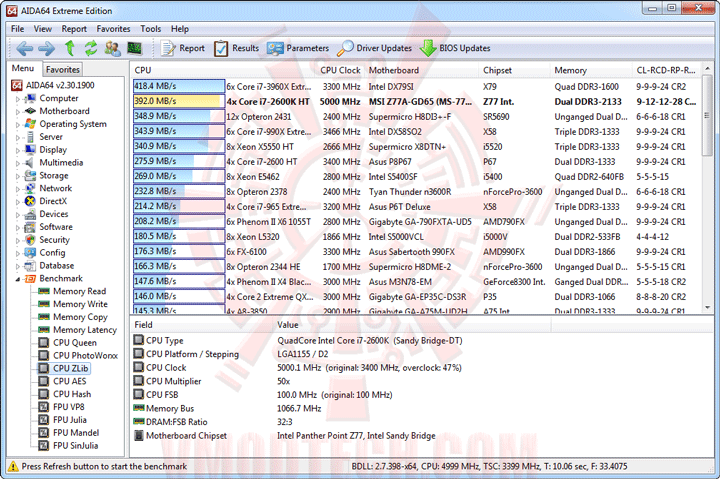The image size is (720, 479).
Task: Click the results list scroll up arrow
Action: pos(707,69)
